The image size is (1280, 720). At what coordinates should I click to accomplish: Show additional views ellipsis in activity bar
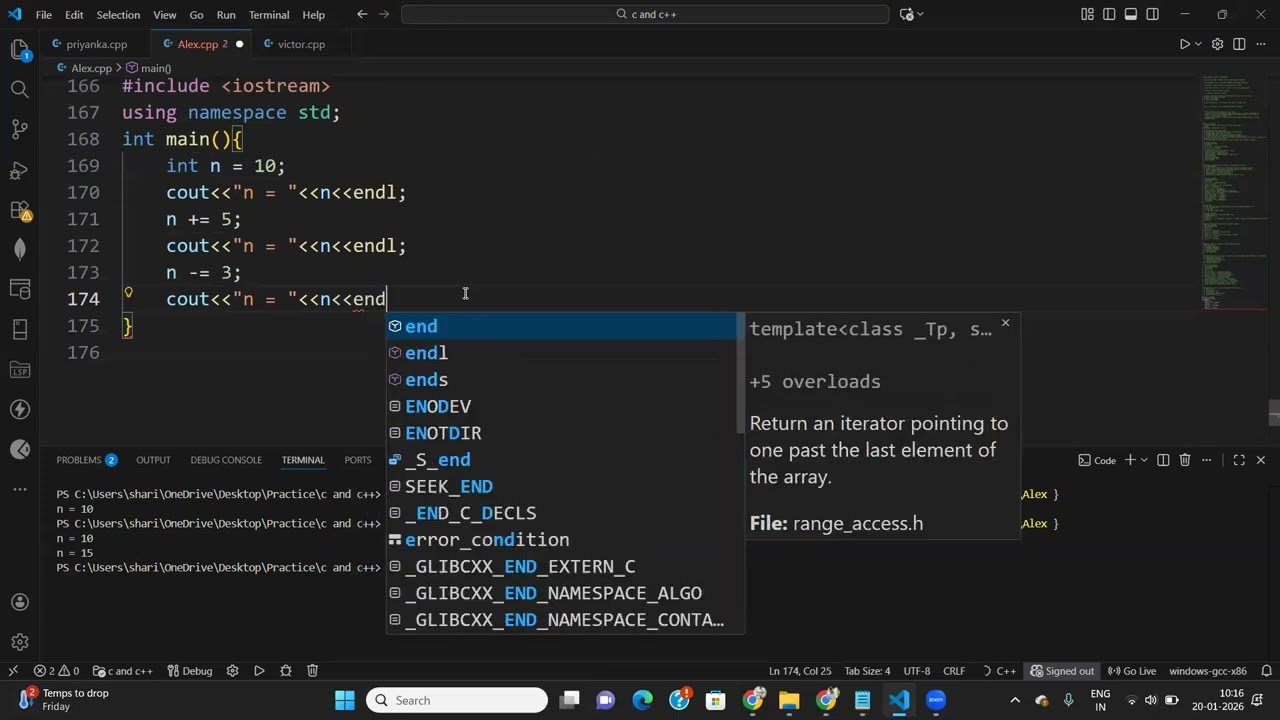pos(19,490)
